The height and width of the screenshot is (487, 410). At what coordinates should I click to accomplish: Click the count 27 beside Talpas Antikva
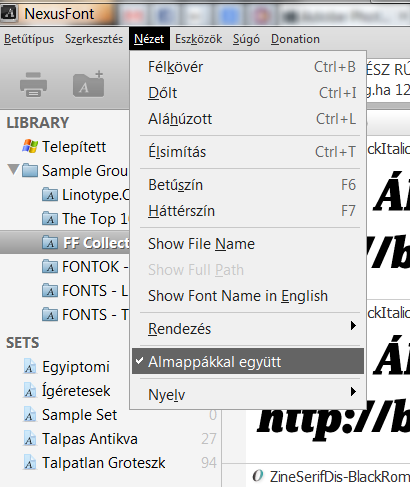click(x=209, y=439)
